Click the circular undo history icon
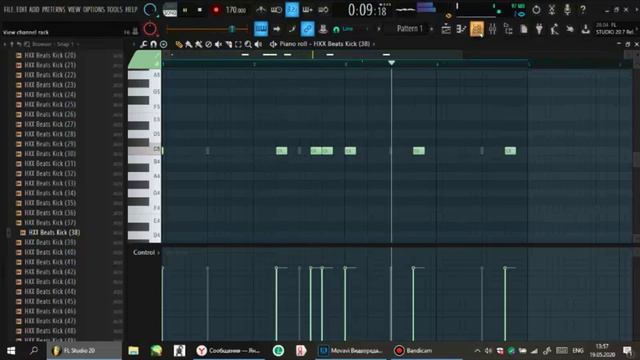Viewport: 640px width, 360px height. click(x=536, y=9)
